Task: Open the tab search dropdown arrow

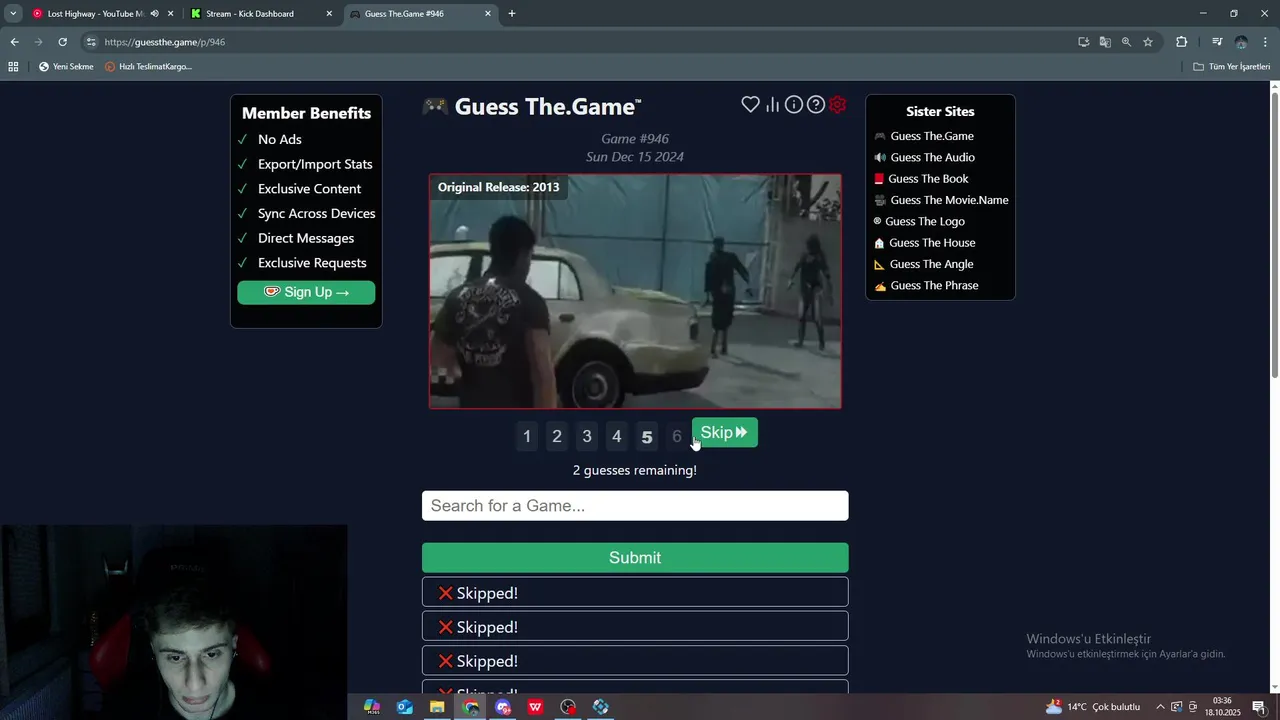Action: (x=13, y=14)
